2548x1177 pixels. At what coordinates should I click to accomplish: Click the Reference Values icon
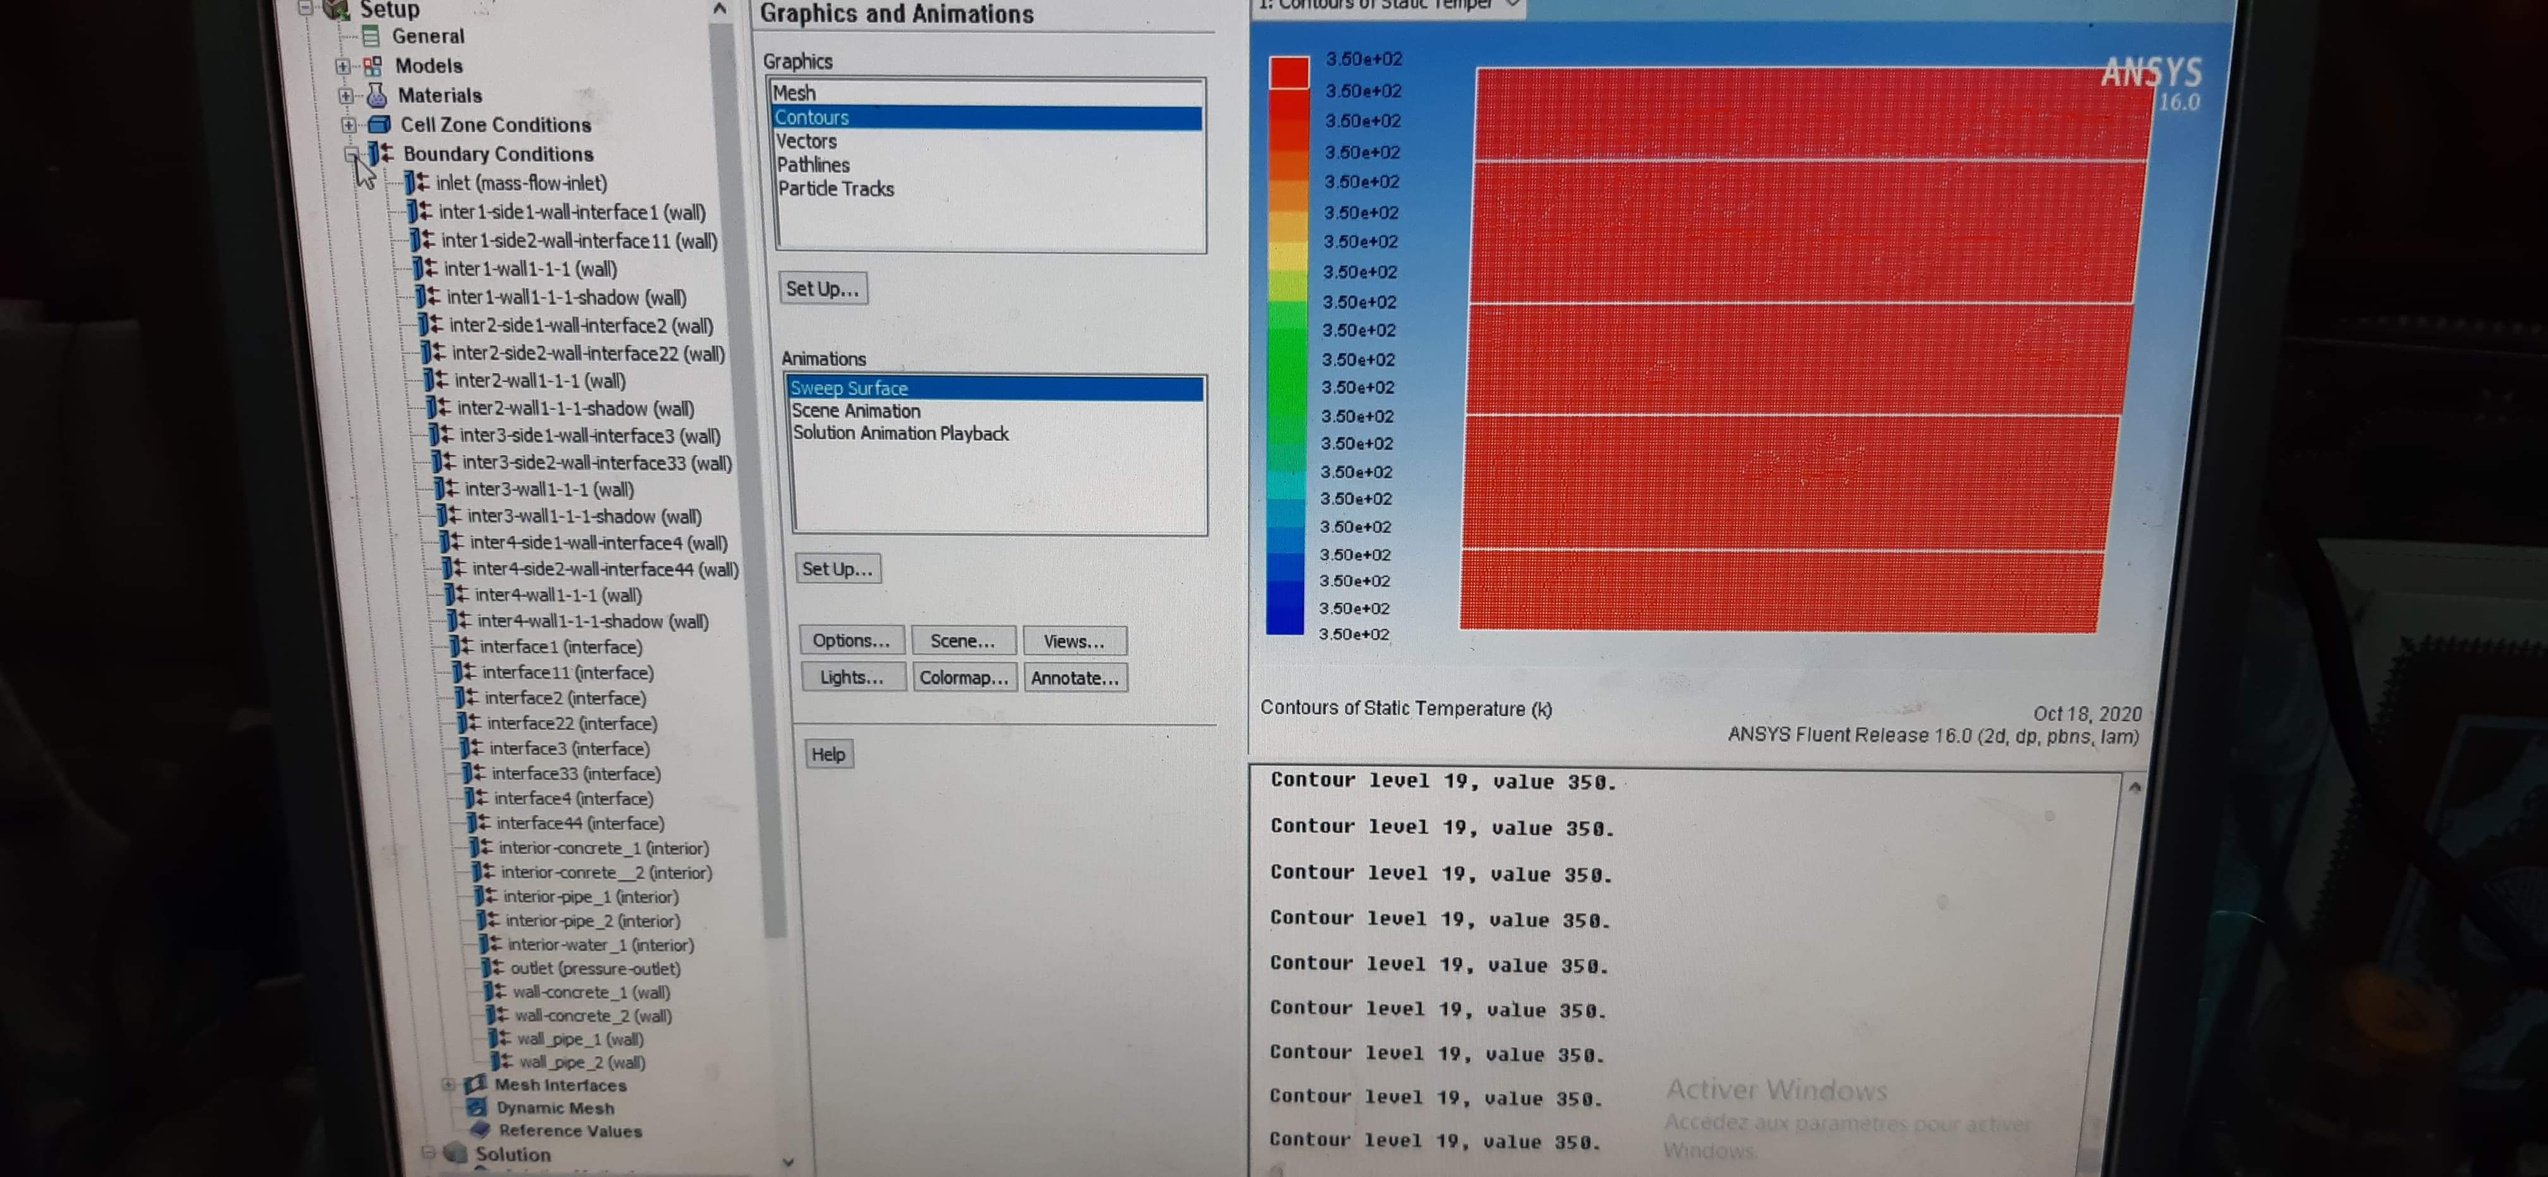tap(481, 1131)
